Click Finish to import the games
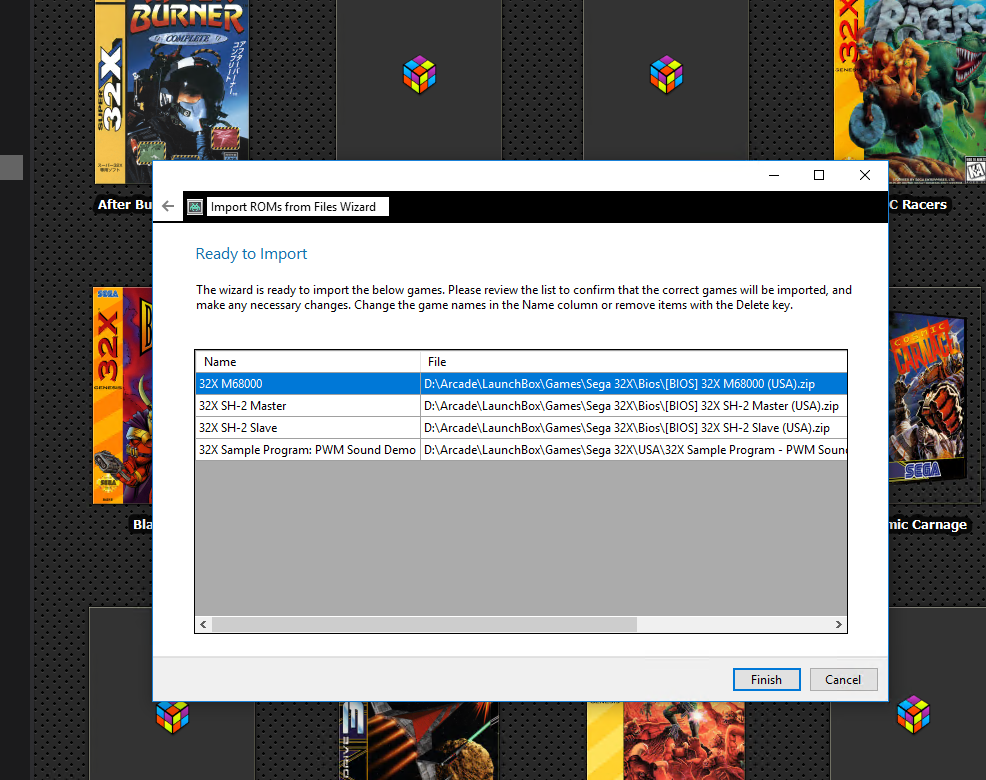The image size is (986, 780). pos(767,679)
